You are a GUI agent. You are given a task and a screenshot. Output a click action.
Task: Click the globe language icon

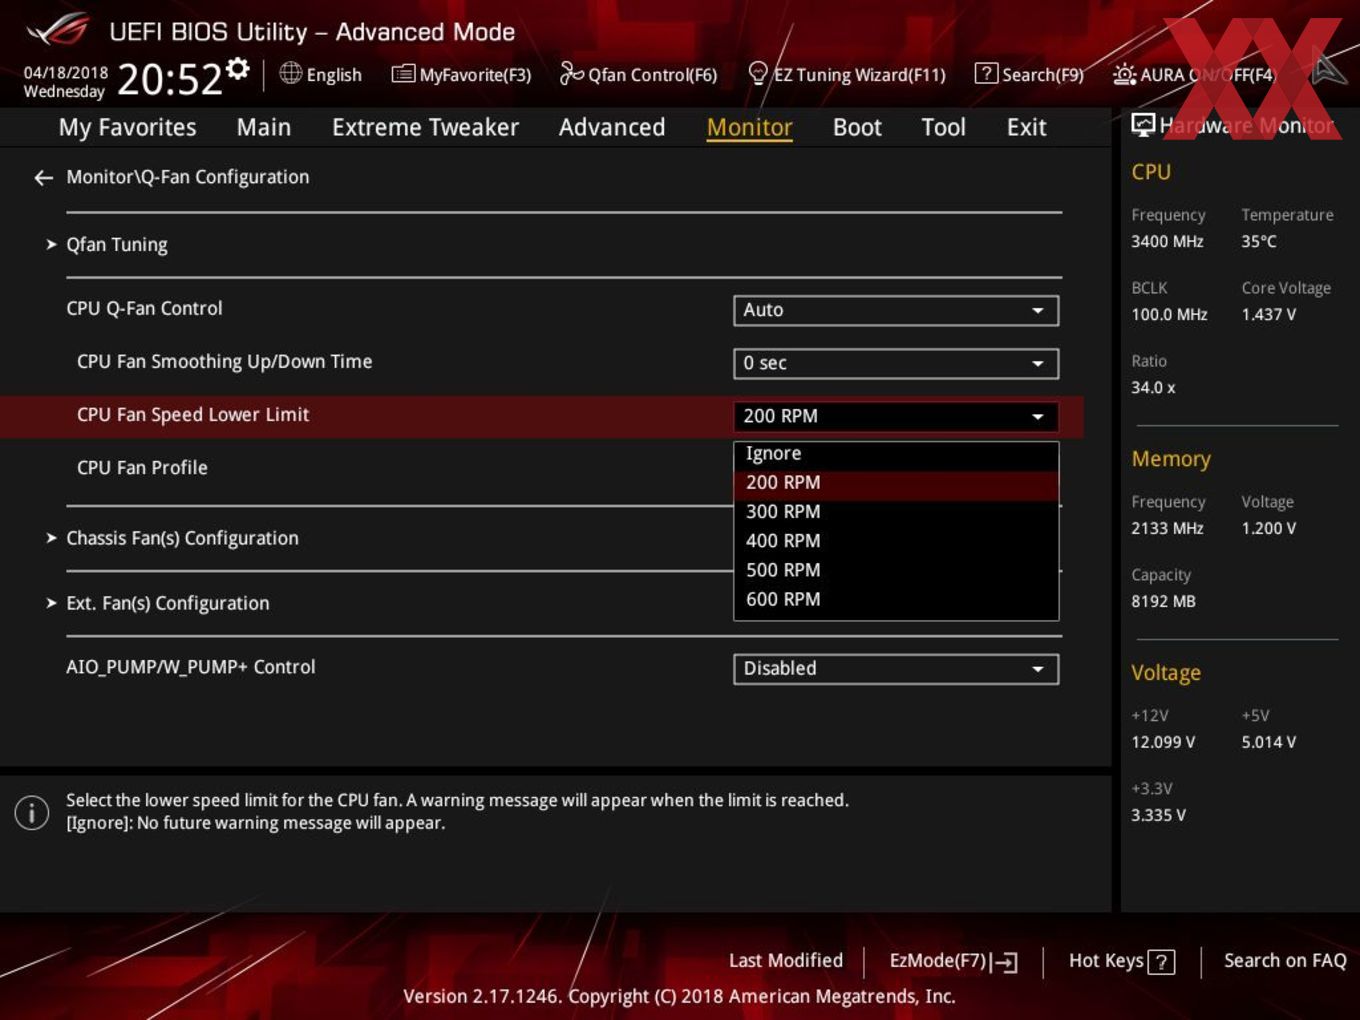coord(290,73)
